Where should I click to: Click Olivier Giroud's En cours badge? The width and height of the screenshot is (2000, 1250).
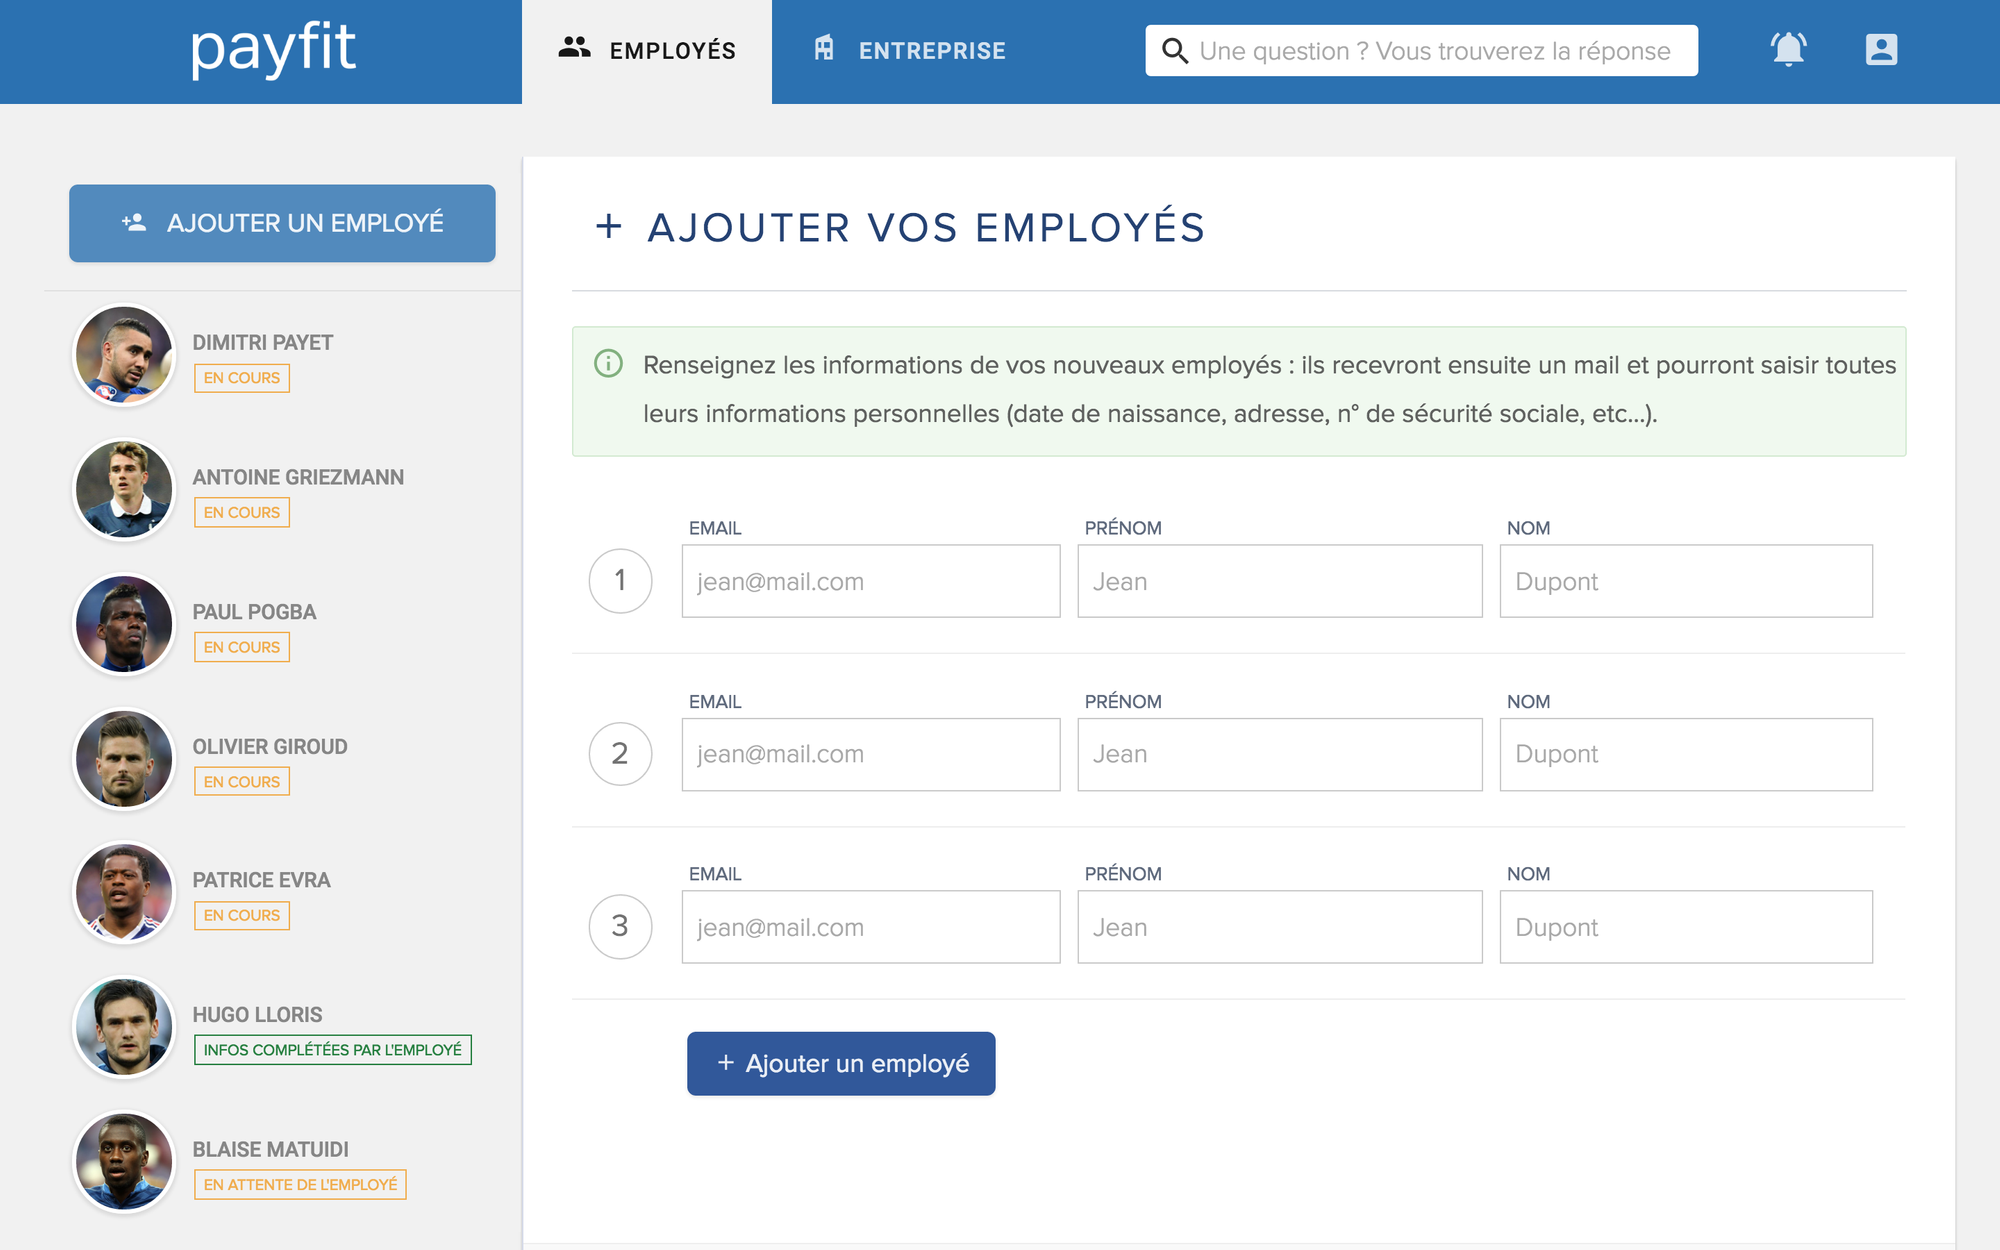242,781
